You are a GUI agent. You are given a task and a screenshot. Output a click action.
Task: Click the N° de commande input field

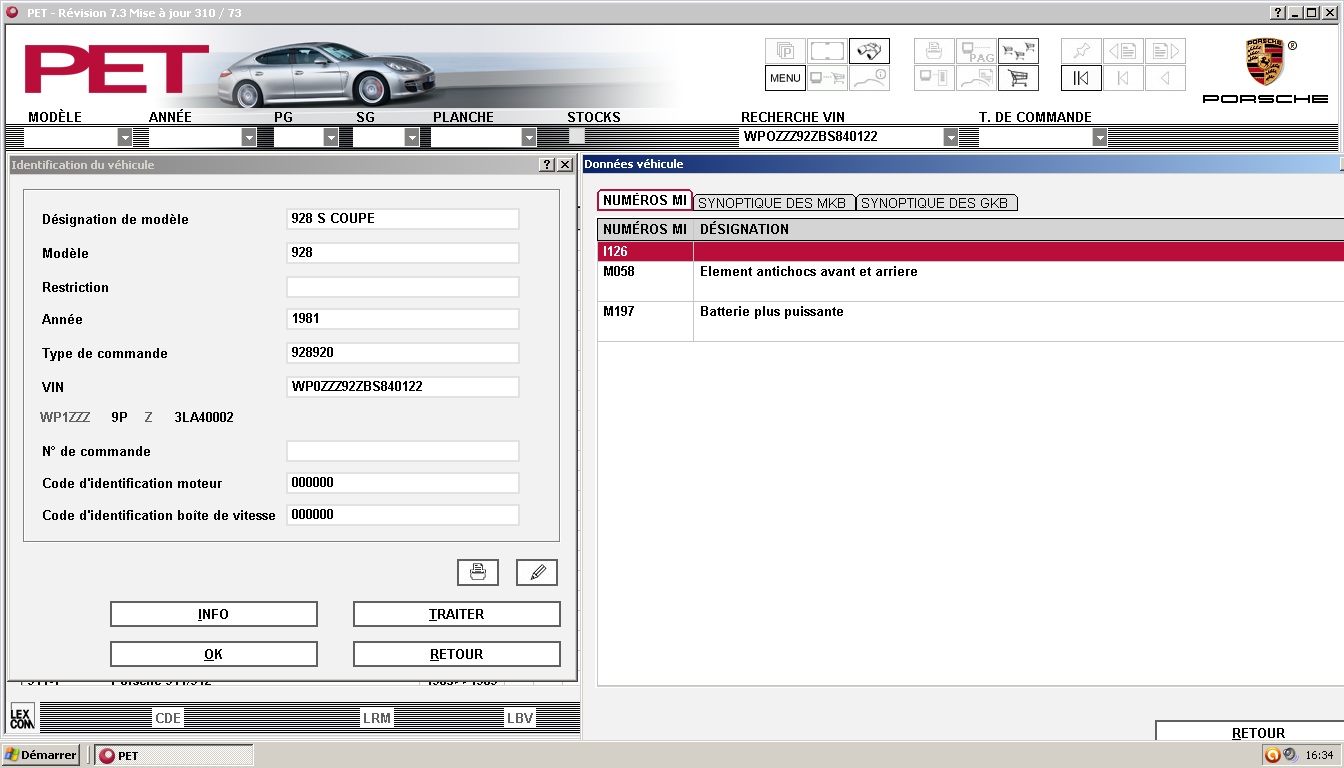(403, 451)
